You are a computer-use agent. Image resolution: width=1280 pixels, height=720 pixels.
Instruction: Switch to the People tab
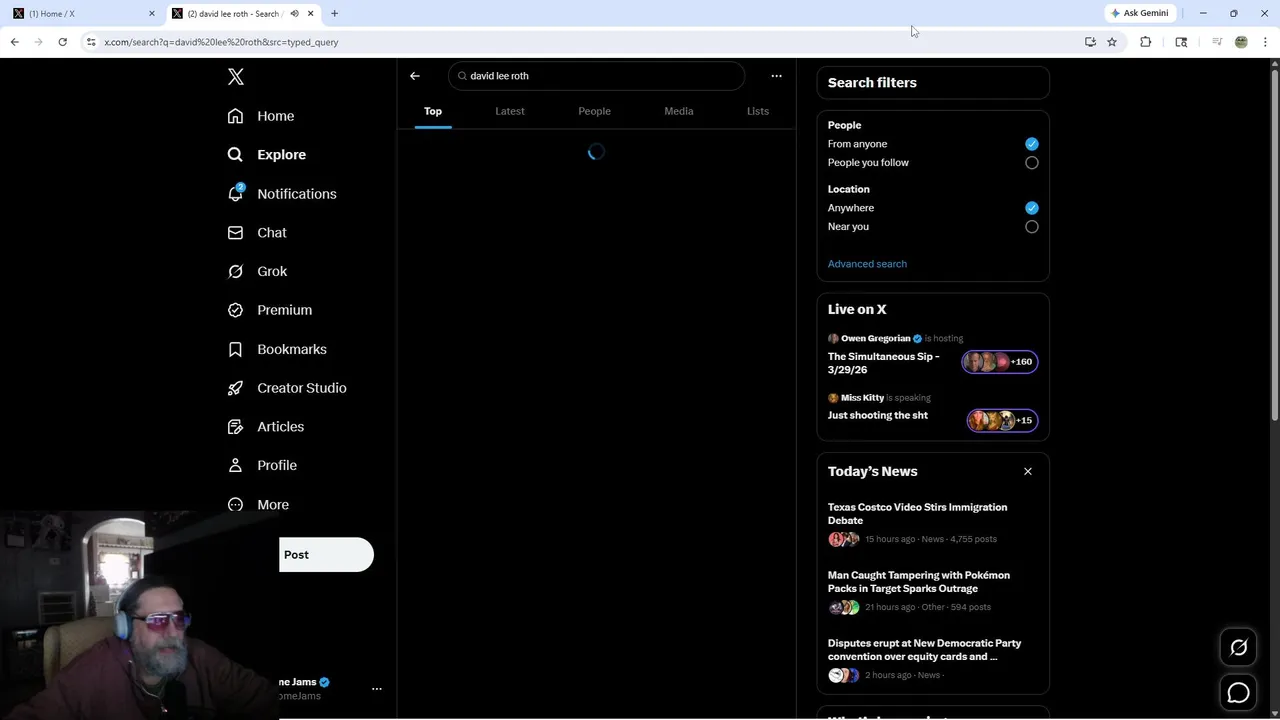pyautogui.click(x=594, y=111)
